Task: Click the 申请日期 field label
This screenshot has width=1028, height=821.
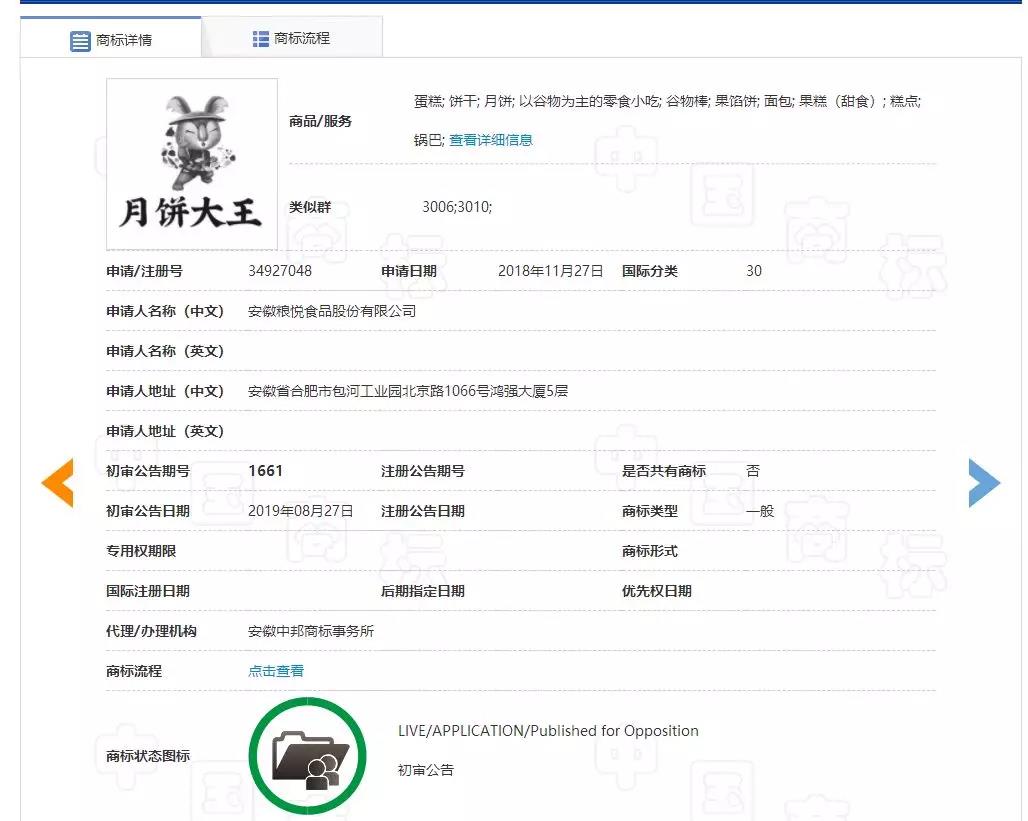Action: [409, 271]
